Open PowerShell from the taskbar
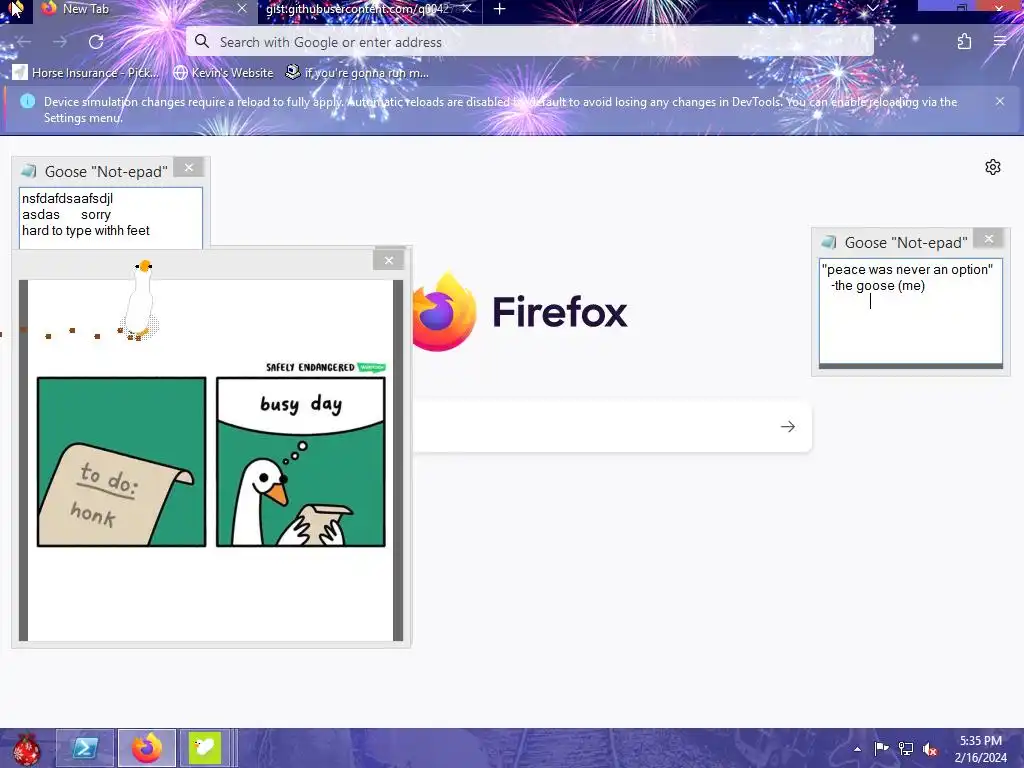The width and height of the screenshot is (1024, 768). click(x=85, y=748)
